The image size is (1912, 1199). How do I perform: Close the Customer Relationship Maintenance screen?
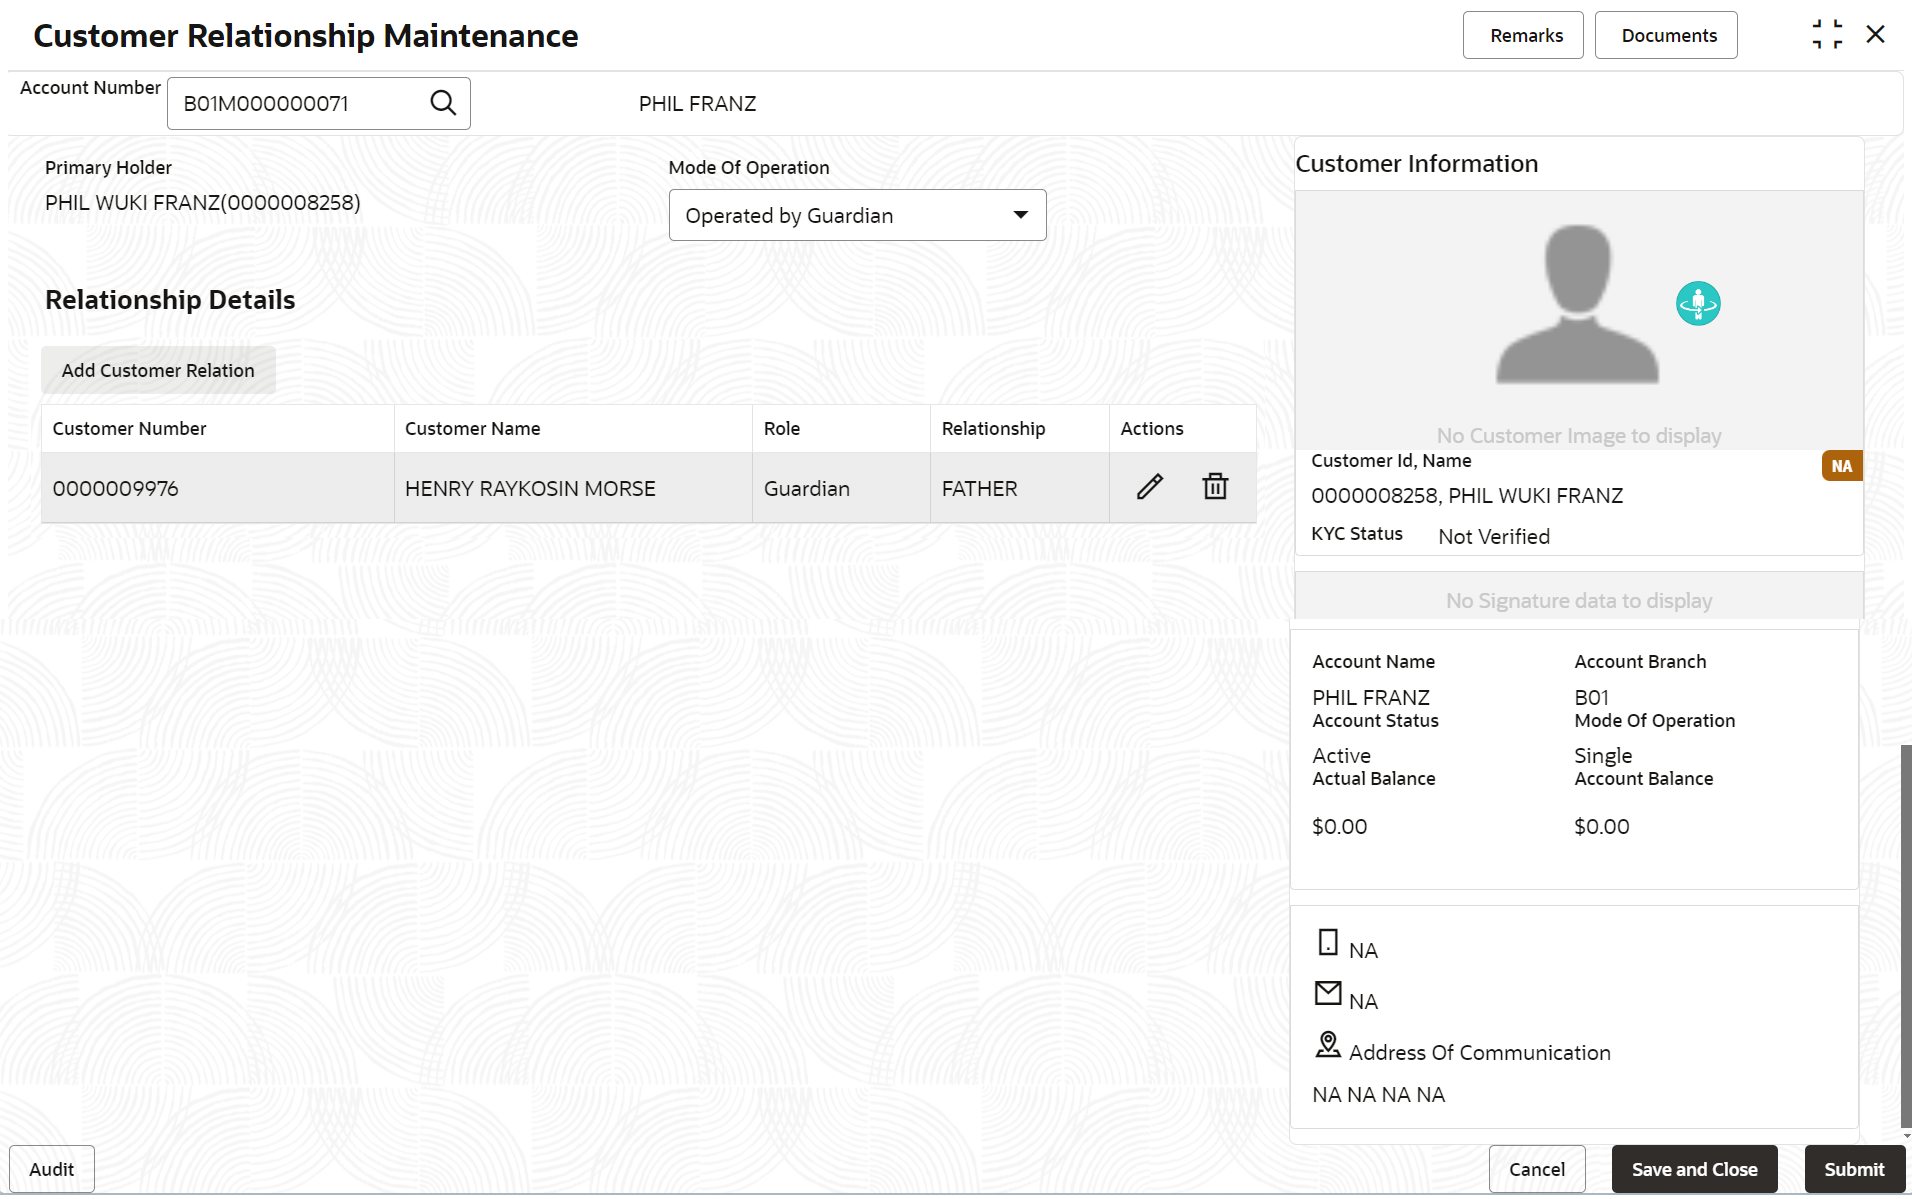click(1876, 35)
